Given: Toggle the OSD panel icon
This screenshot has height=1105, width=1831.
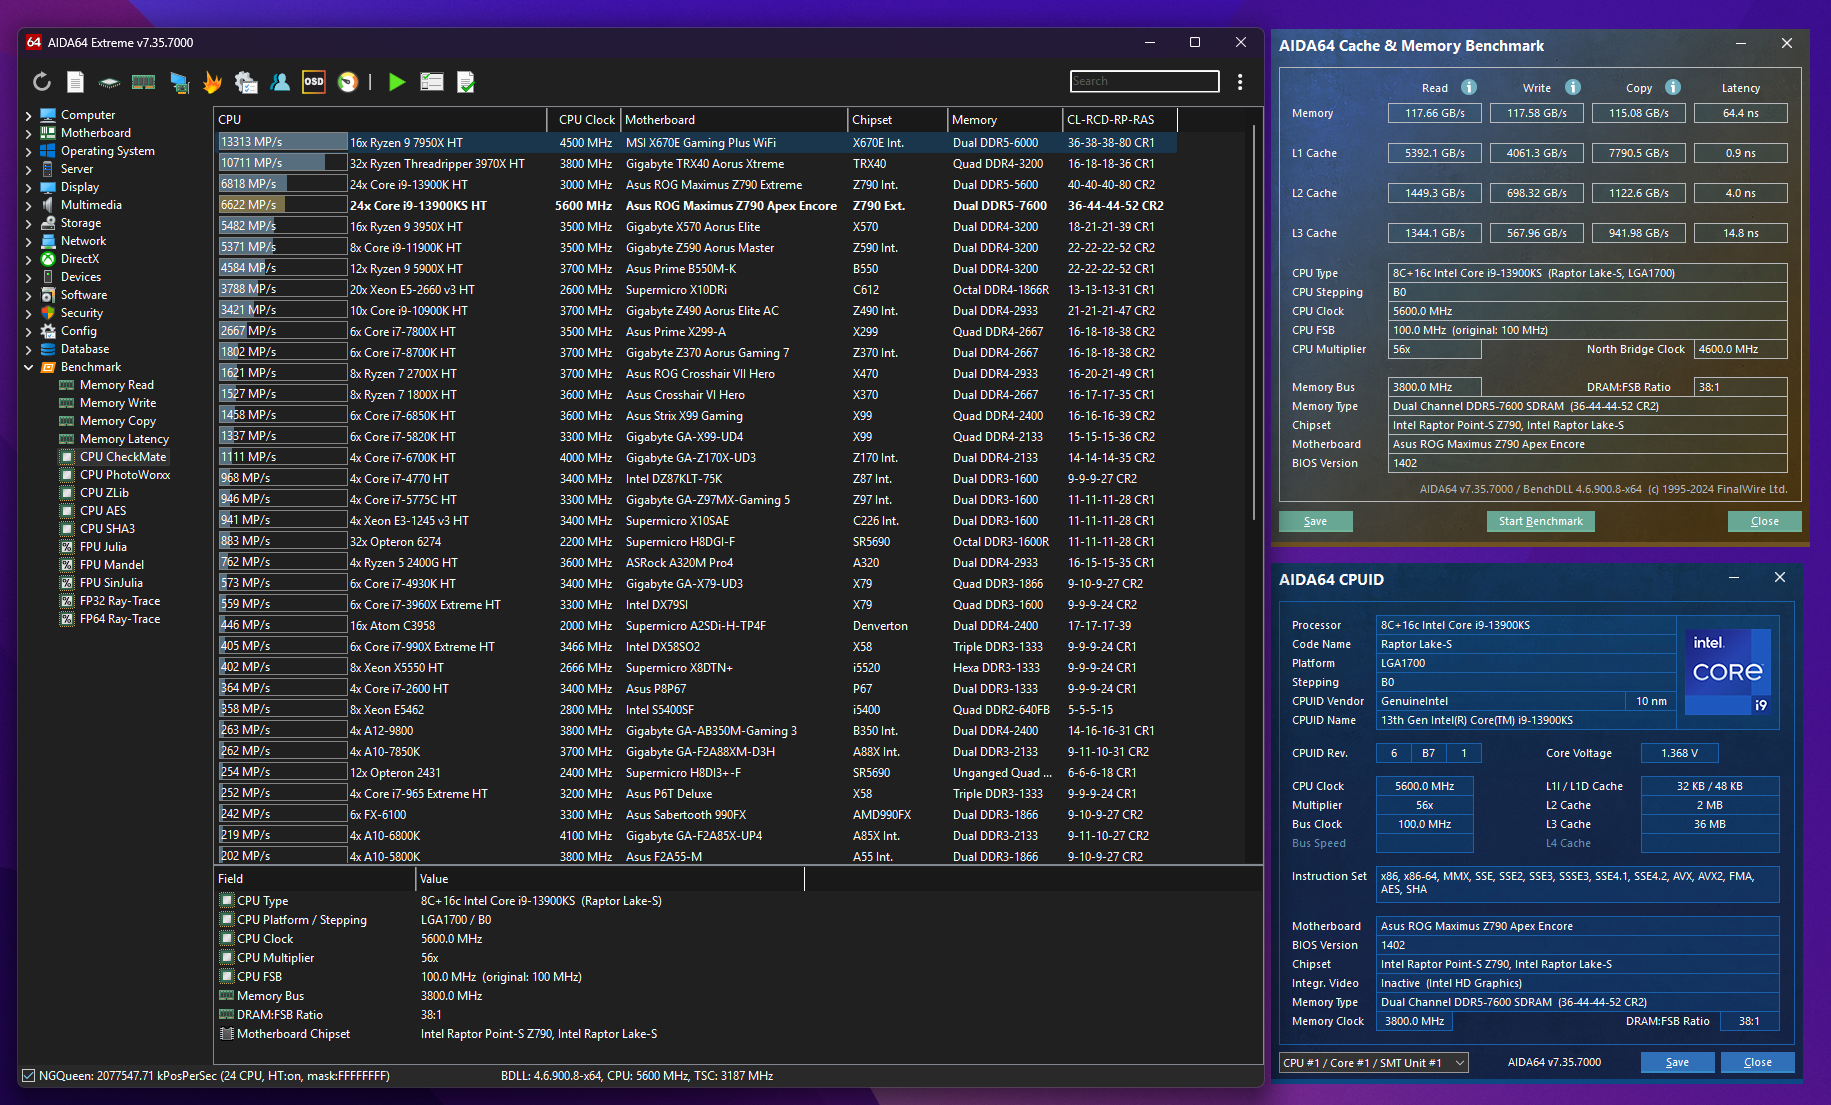Looking at the screenshot, I should pos(314,82).
